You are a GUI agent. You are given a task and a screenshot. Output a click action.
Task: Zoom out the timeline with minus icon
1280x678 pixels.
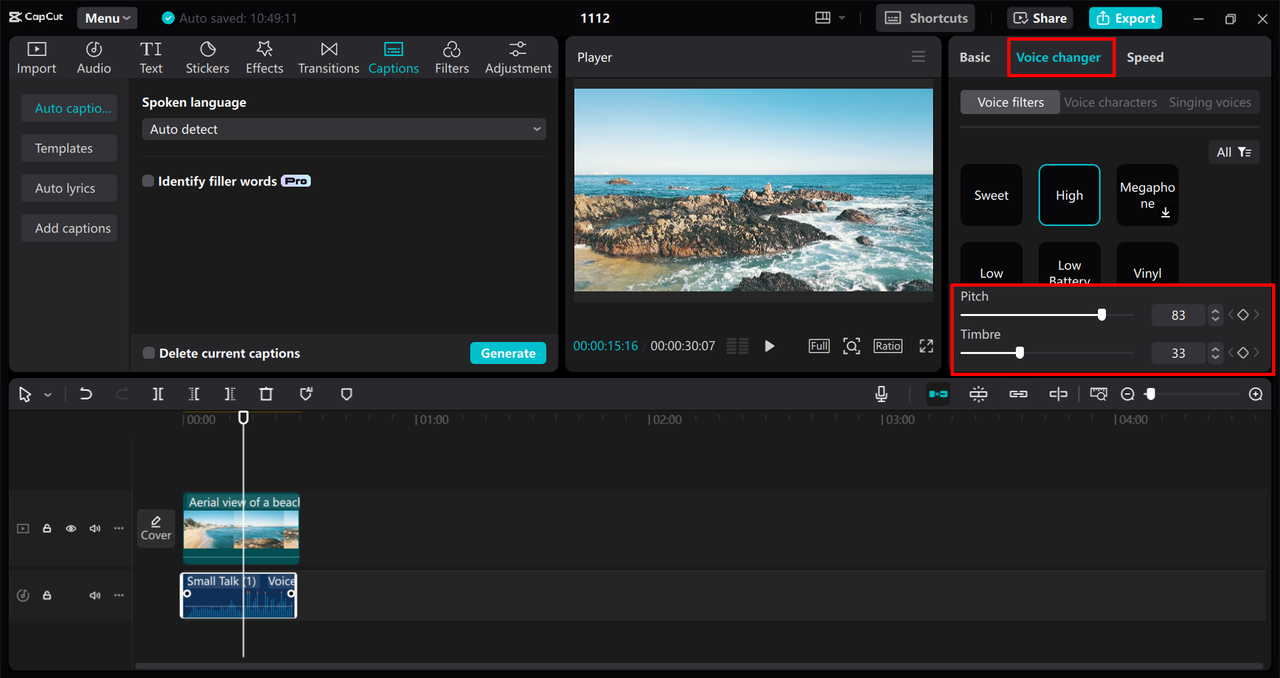tap(1128, 394)
